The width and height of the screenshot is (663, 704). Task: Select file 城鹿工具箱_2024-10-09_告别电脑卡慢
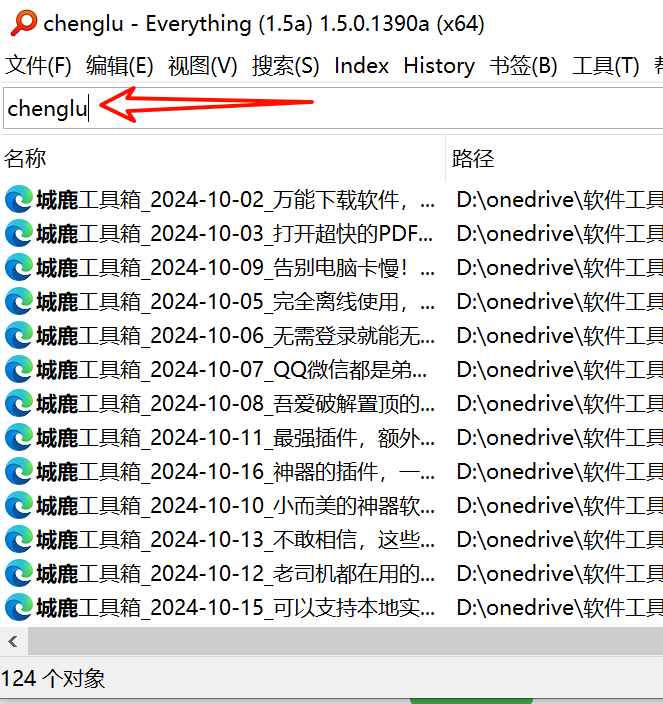click(236, 268)
